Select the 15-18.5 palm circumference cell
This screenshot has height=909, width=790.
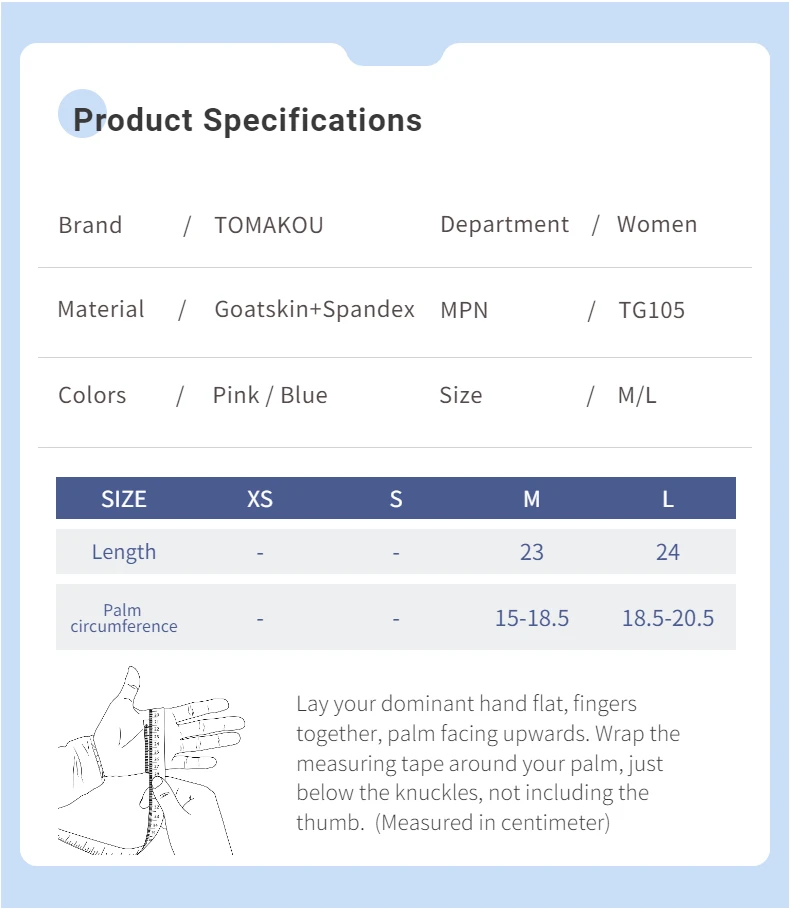531,618
